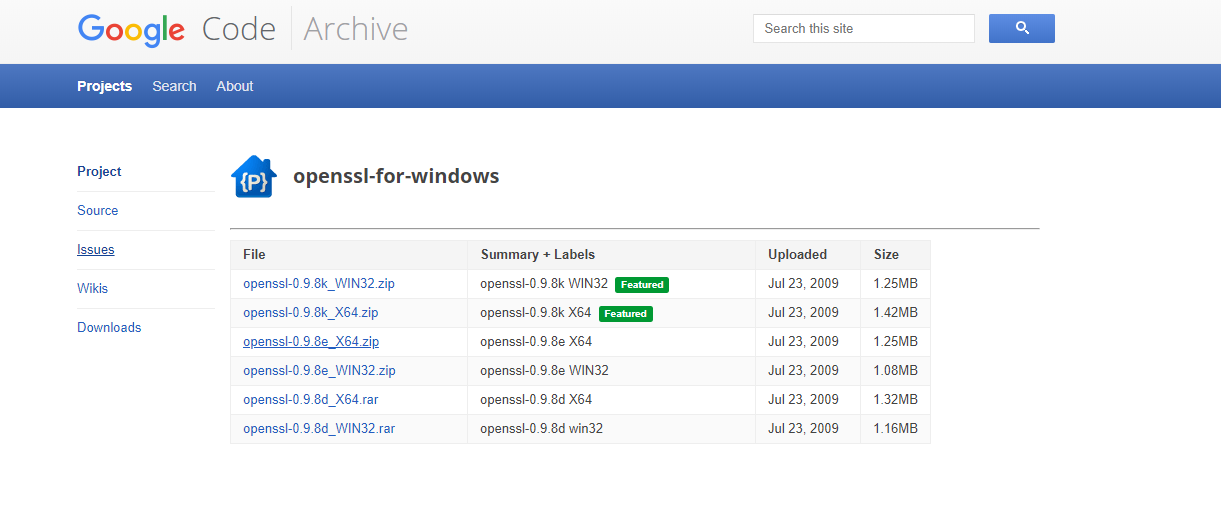Click upload date of openssl-0.9.8d_WIN32.rar
This screenshot has height=527, width=1221.
coord(804,429)
